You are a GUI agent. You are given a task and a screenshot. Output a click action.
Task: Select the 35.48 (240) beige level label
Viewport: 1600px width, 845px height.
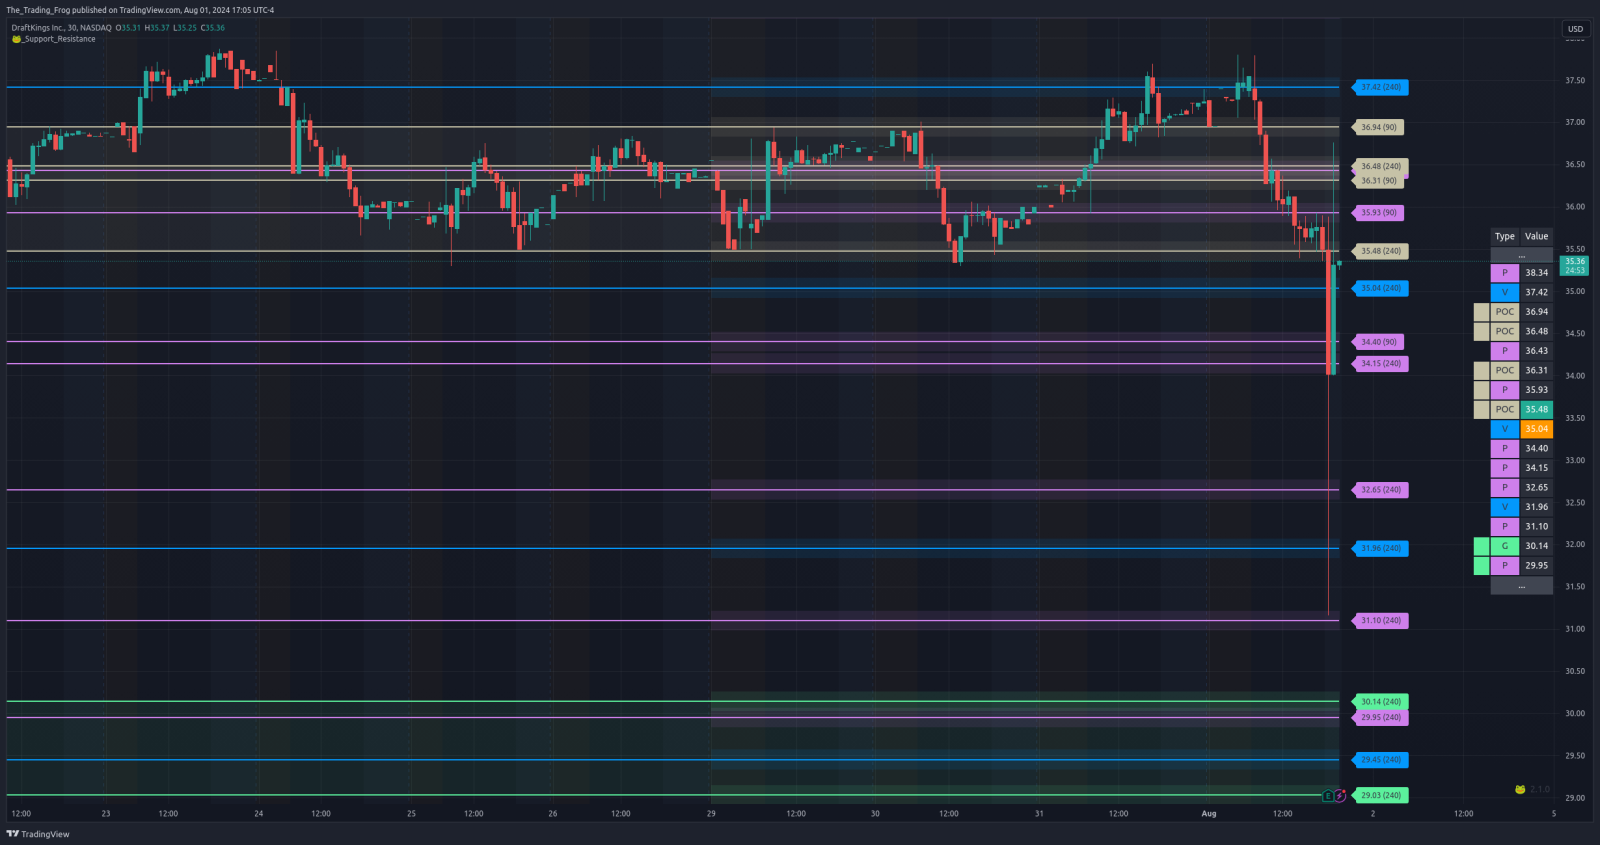pyautogui.click(x=1380, y=251)
